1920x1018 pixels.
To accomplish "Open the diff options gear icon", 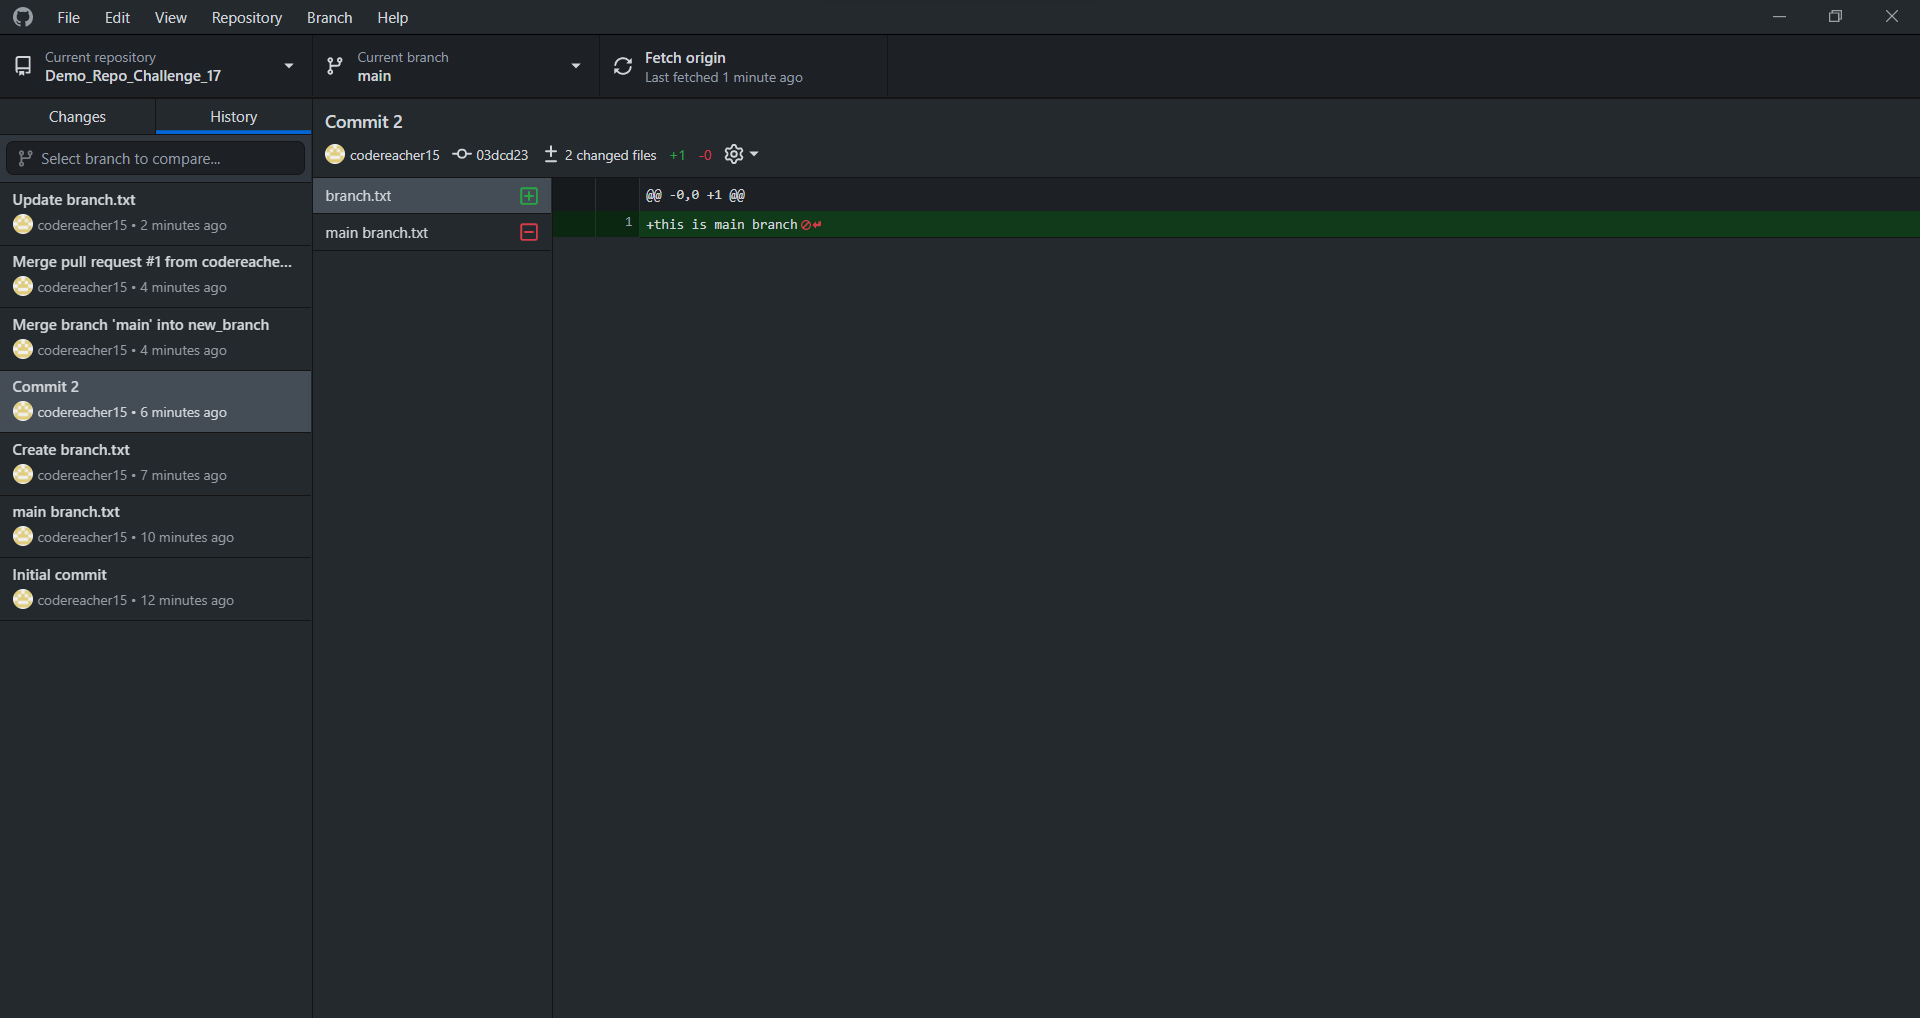I will click(733, 154).
